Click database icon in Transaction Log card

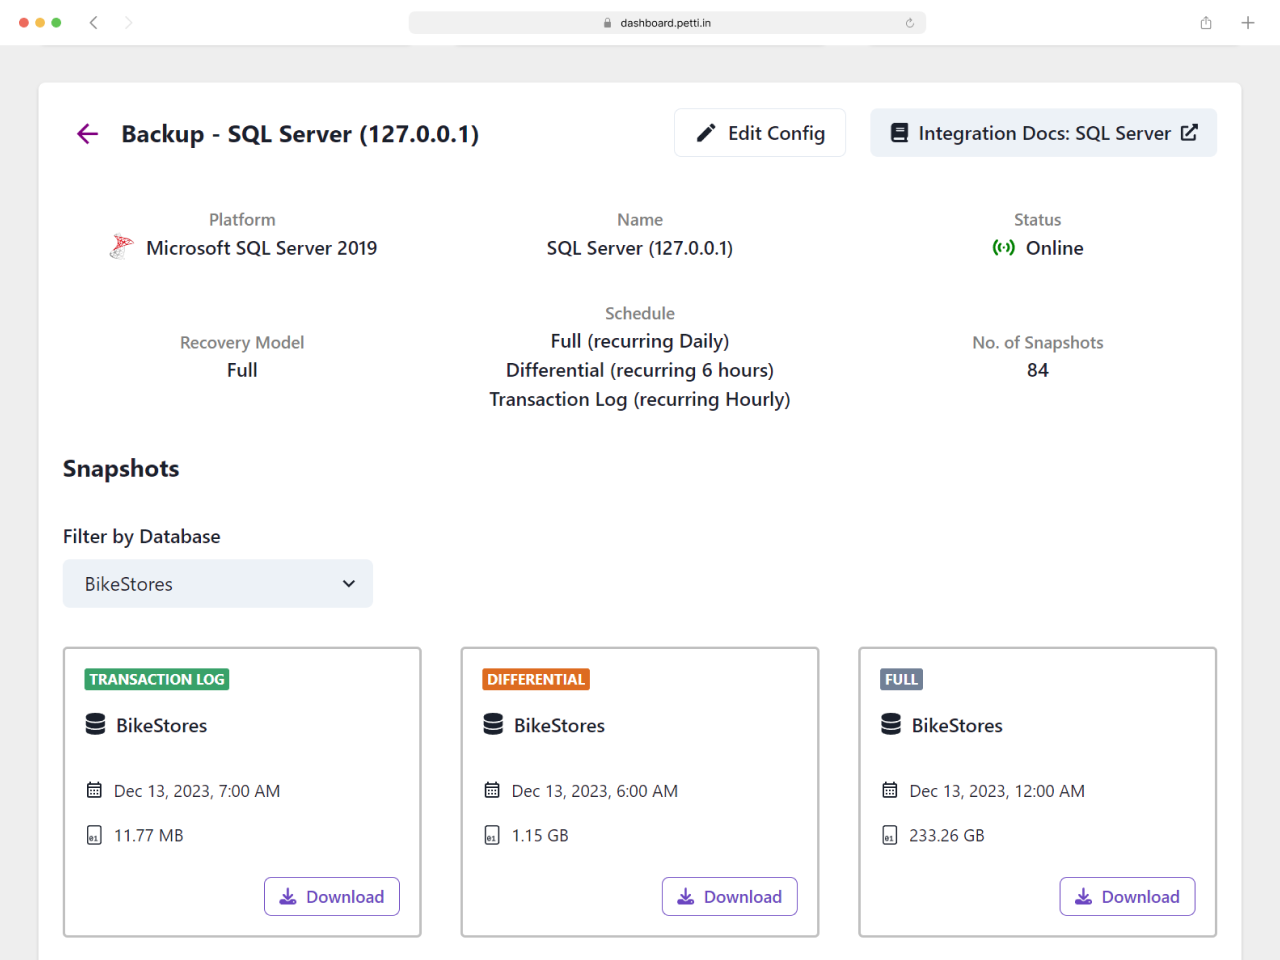(95, 724)
